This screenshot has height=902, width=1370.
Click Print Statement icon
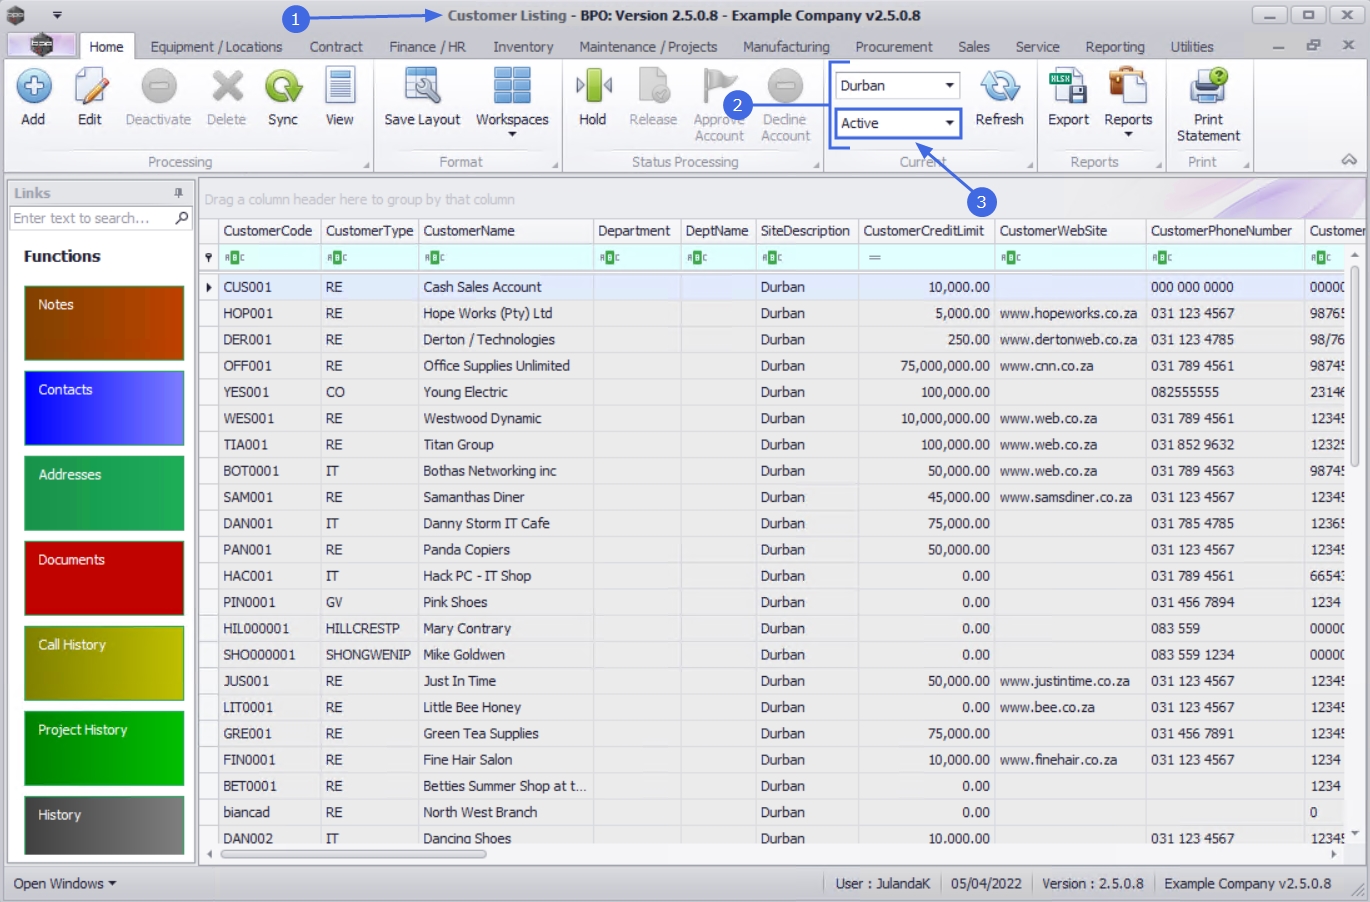pyautogui.click(x=1208, y=89)
